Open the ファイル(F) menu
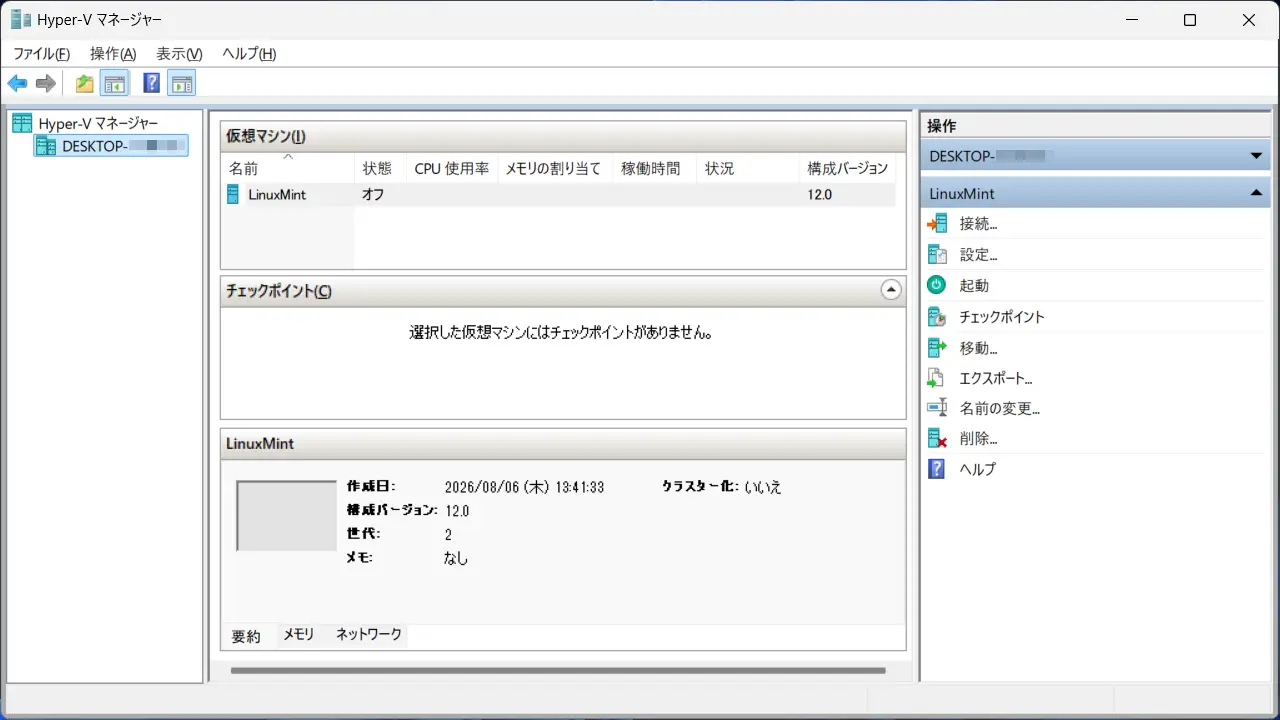 41,54
